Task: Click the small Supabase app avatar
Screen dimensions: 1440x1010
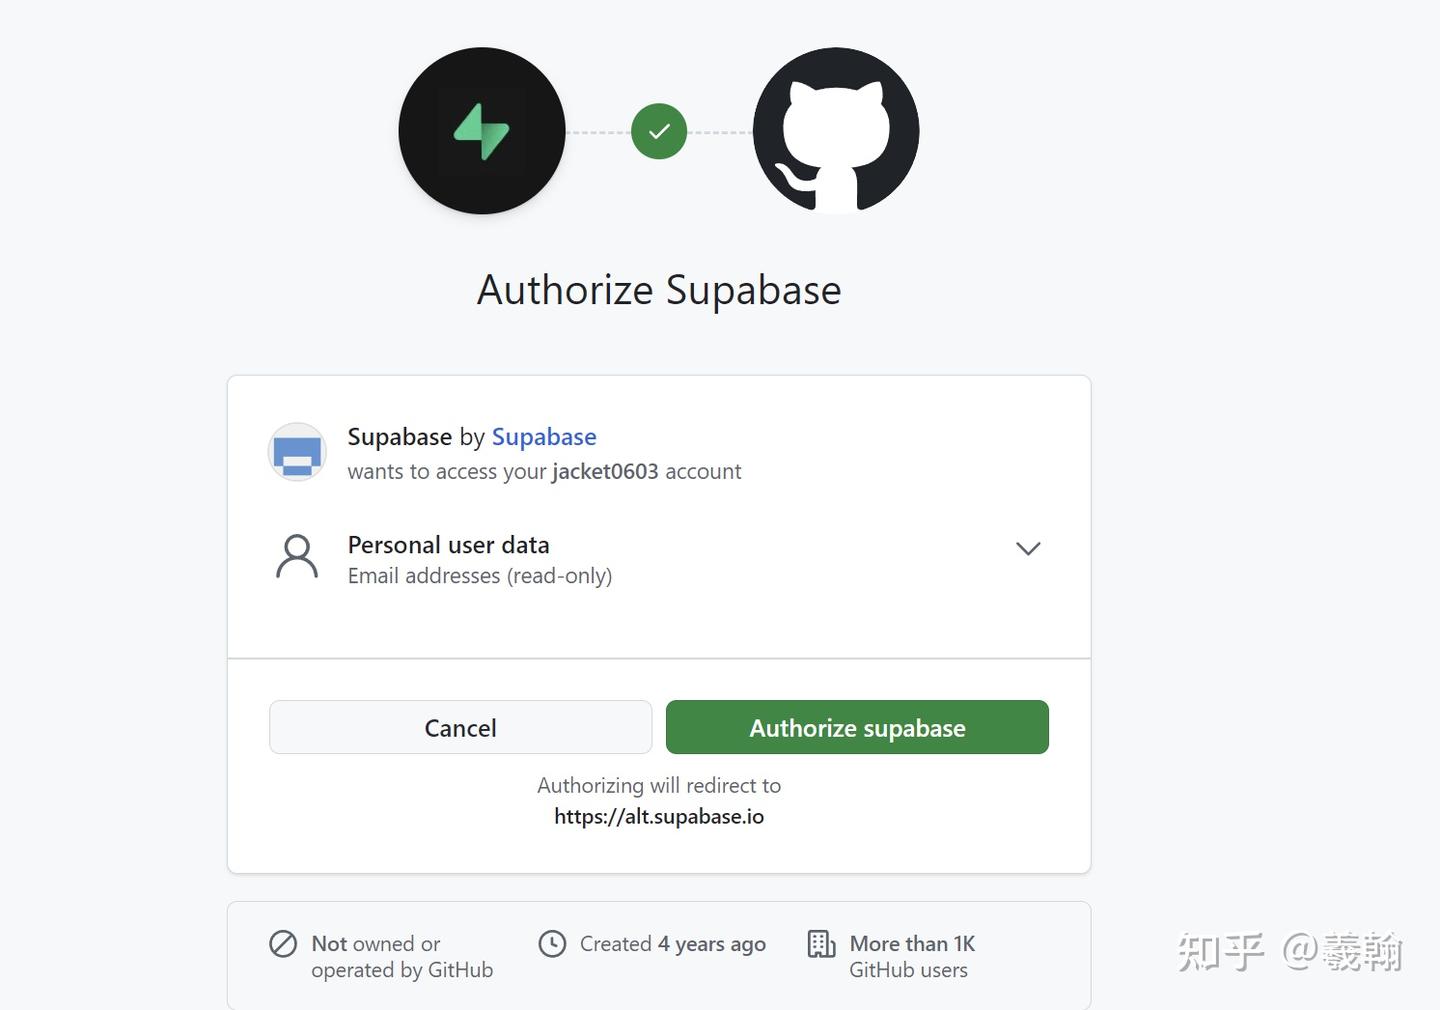Action: click(x=297, y=453)
